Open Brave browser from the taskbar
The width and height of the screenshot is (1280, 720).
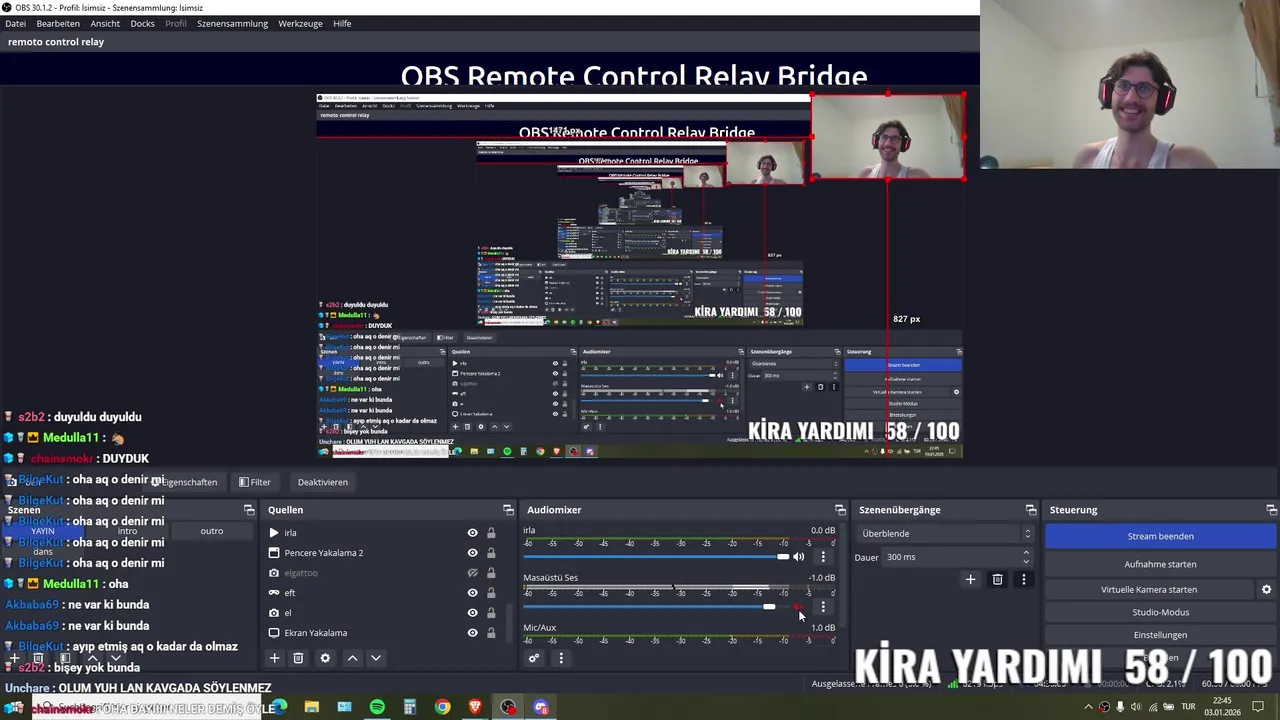point(475,707)
